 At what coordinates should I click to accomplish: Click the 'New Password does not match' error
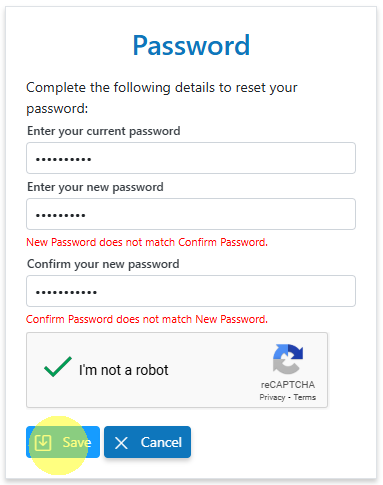coord(147,242)
